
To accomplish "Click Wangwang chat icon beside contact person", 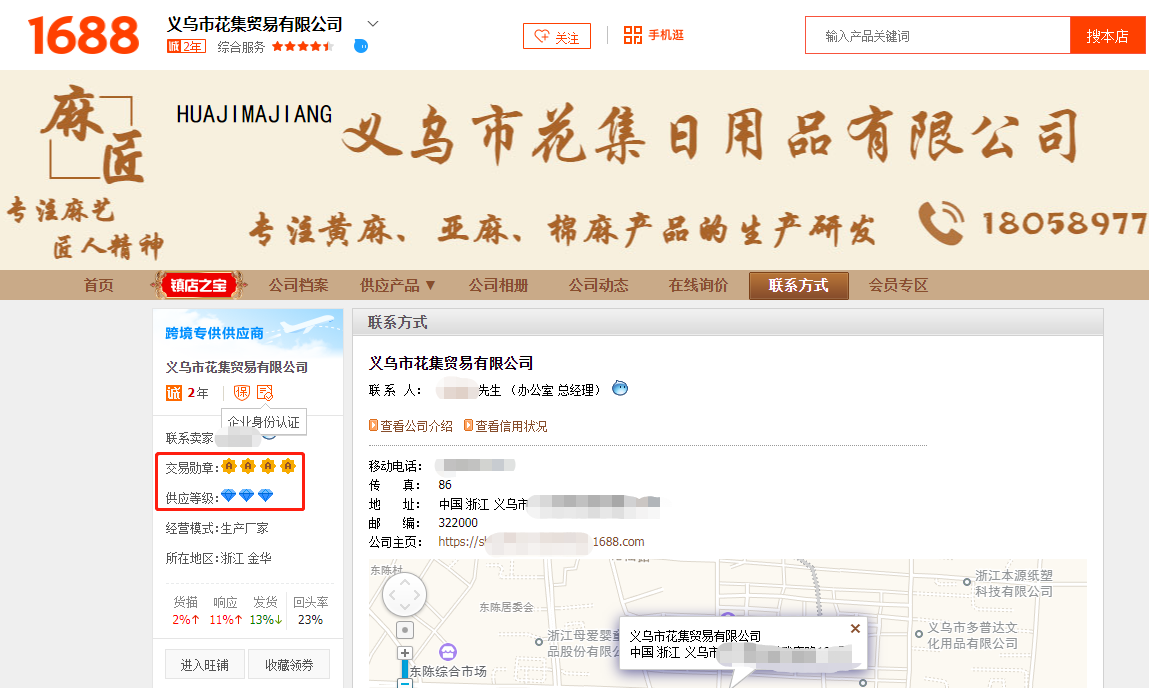I will [x=620, y=388].
